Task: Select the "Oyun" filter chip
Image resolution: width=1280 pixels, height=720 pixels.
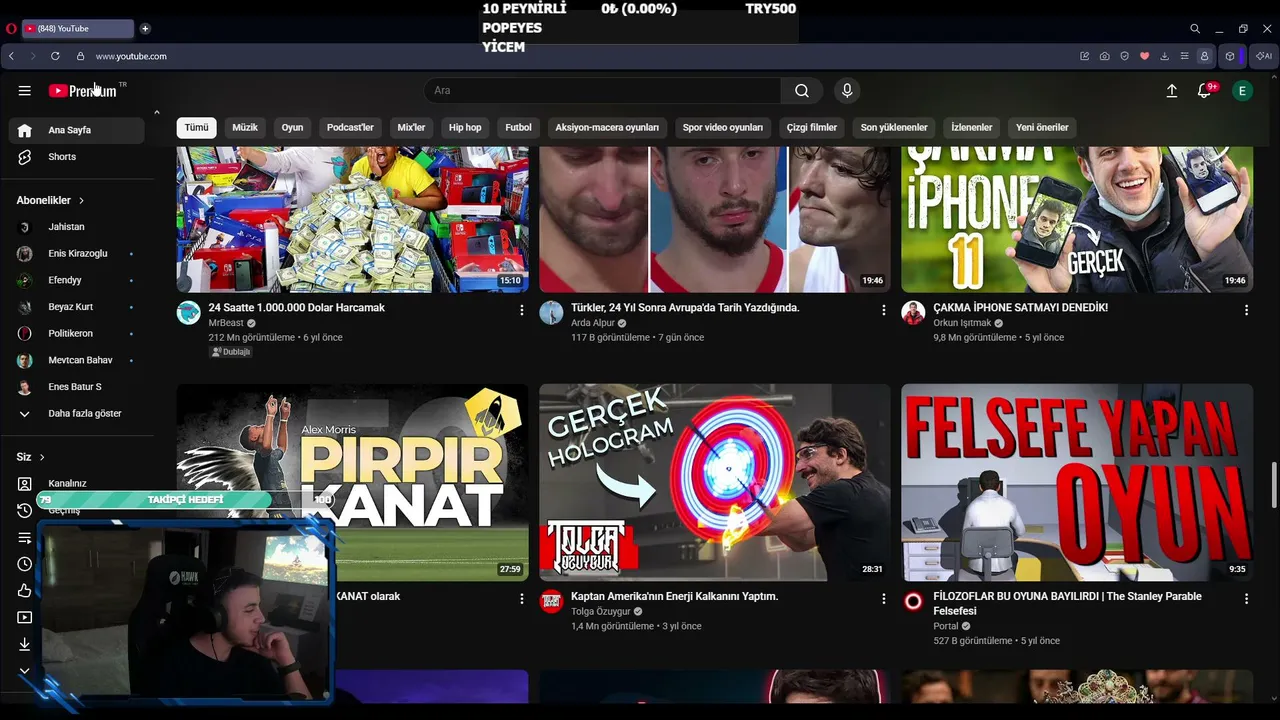Action: click(x=292, y=128)
